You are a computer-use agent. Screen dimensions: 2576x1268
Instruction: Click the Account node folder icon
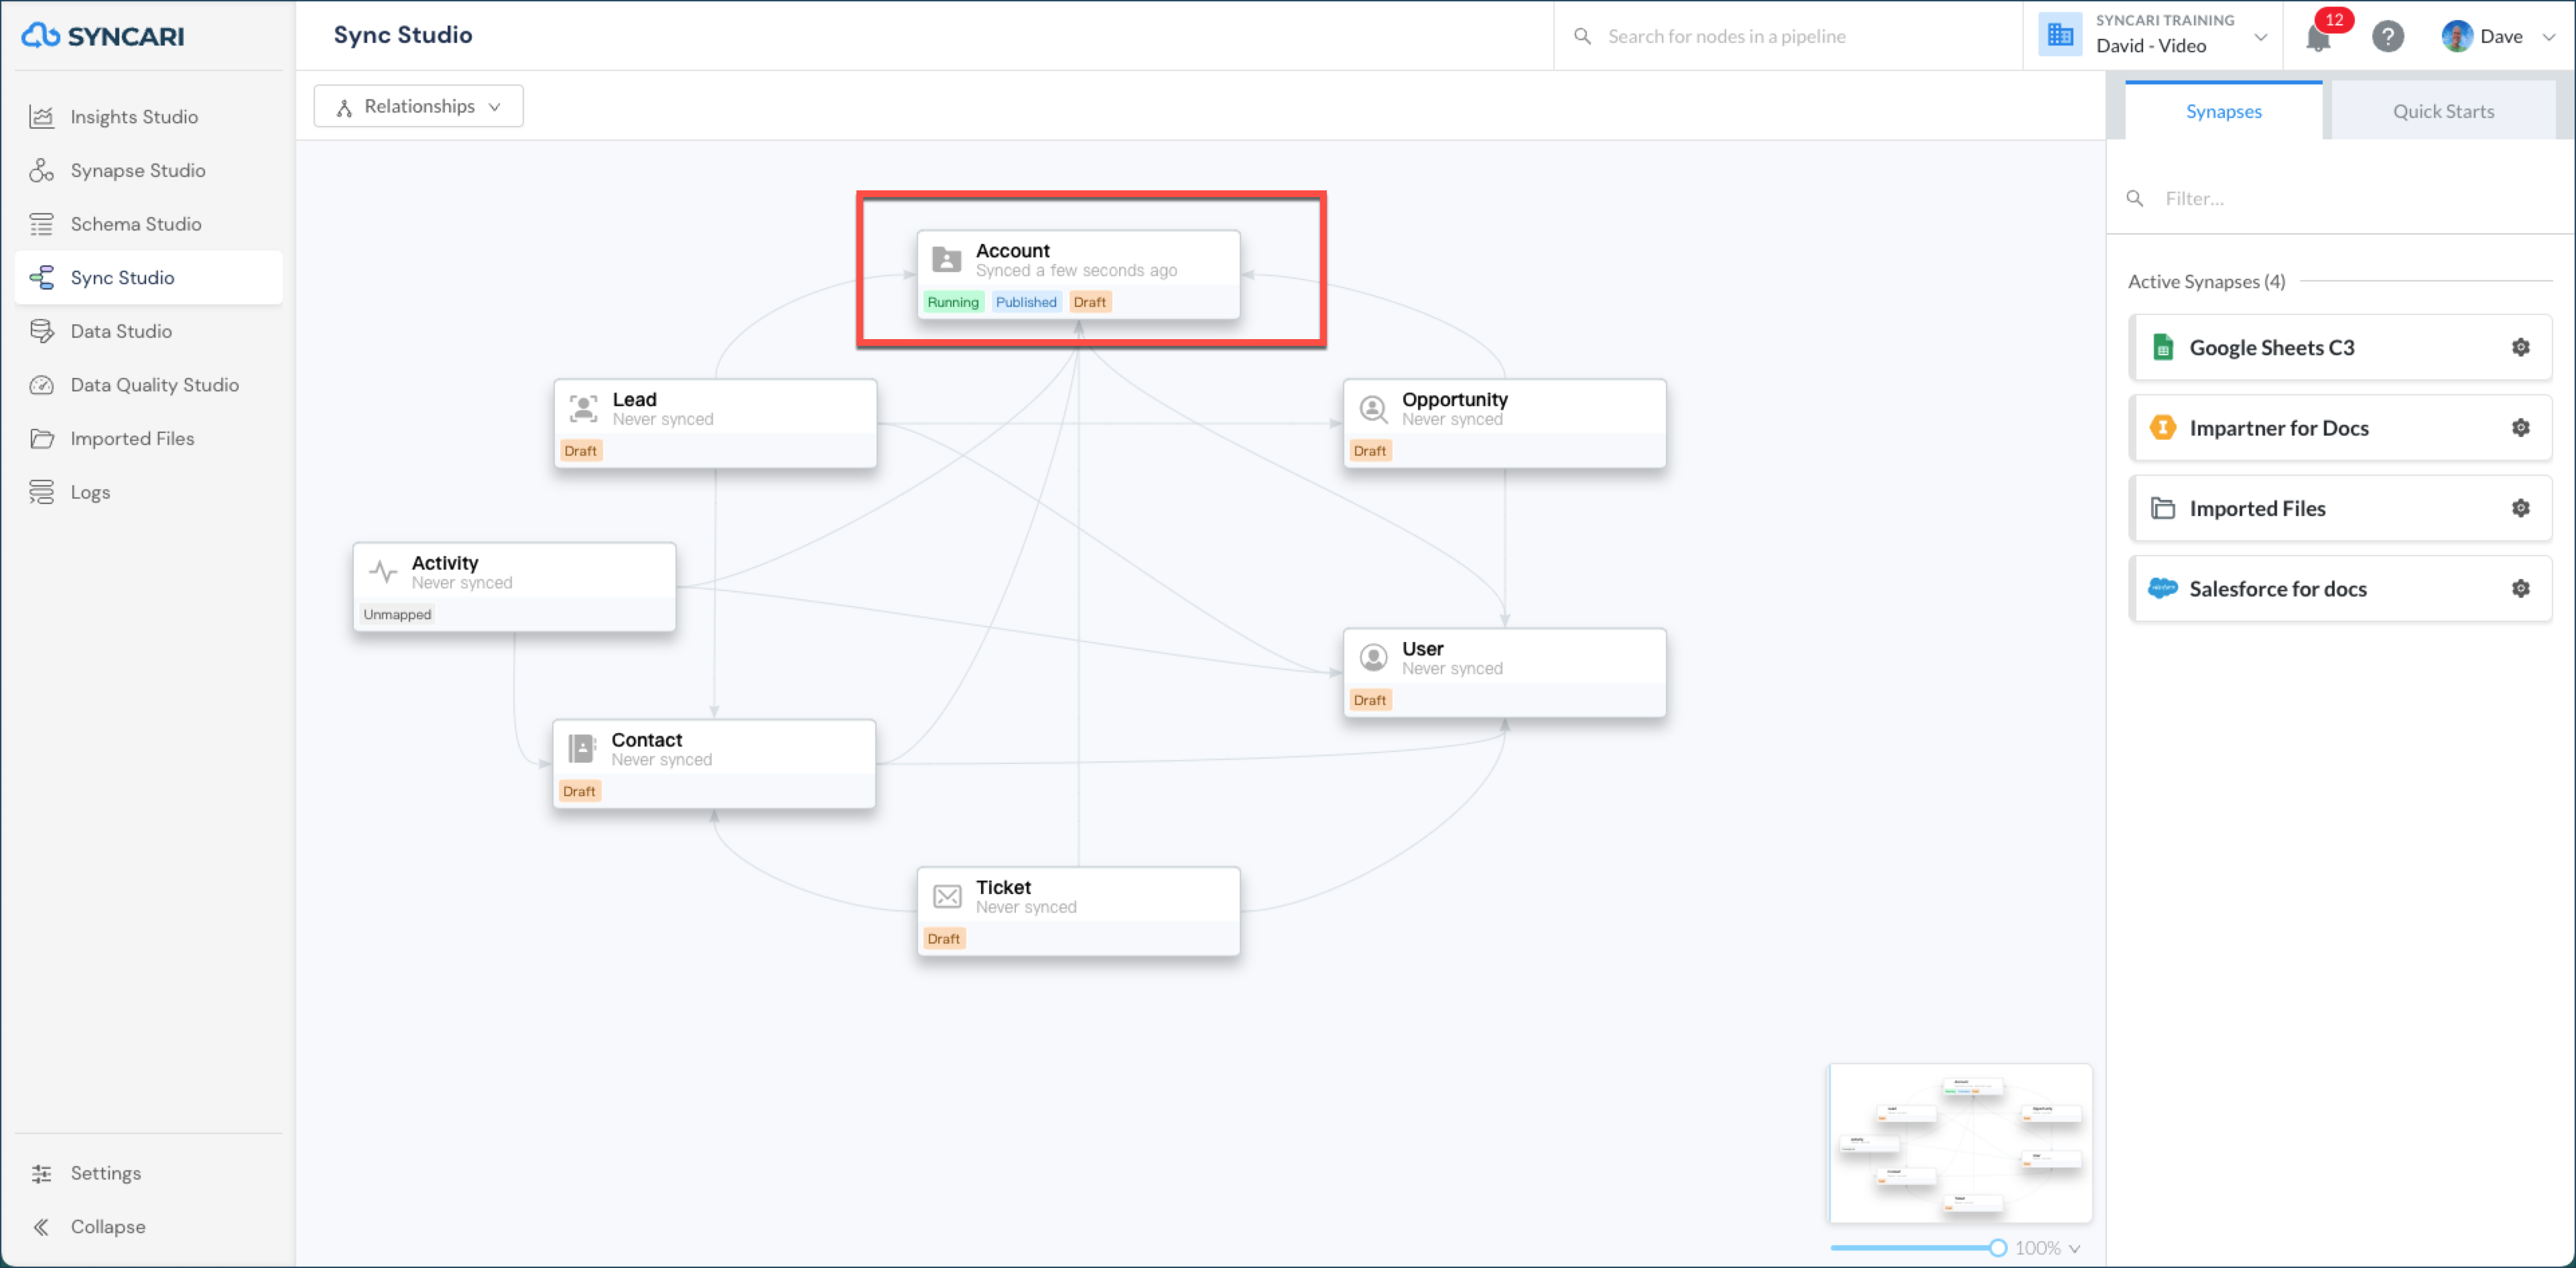[946, 260]
